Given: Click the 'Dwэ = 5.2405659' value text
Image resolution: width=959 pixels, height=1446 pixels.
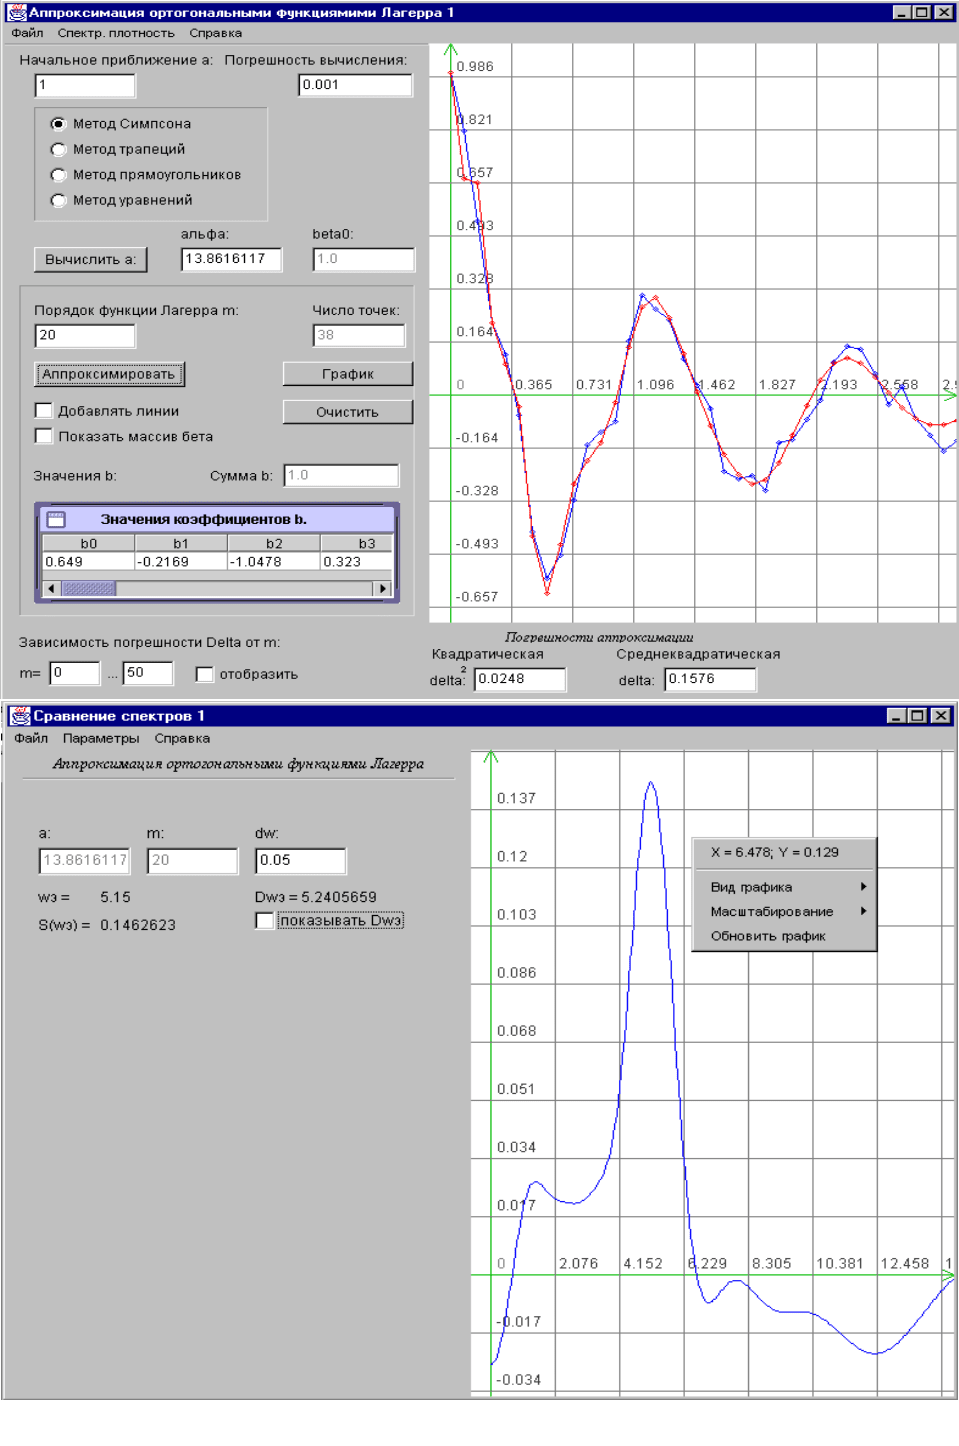Looking at the screenshot, I should (x=316, y=897).
